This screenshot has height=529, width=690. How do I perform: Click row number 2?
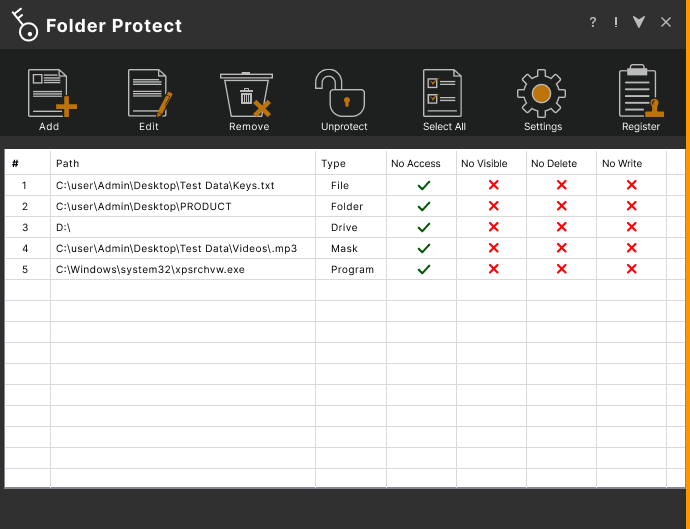point(25,206)
